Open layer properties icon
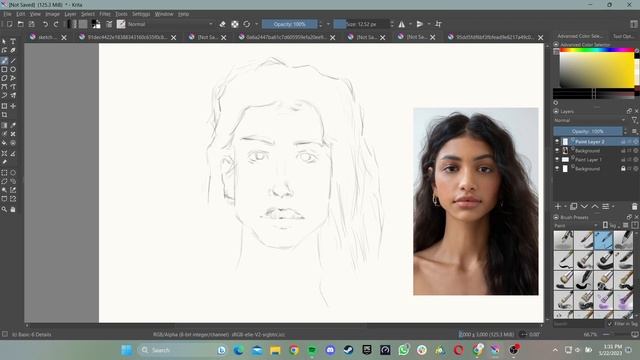The image size is (640, 360). [x=606, y=207]
